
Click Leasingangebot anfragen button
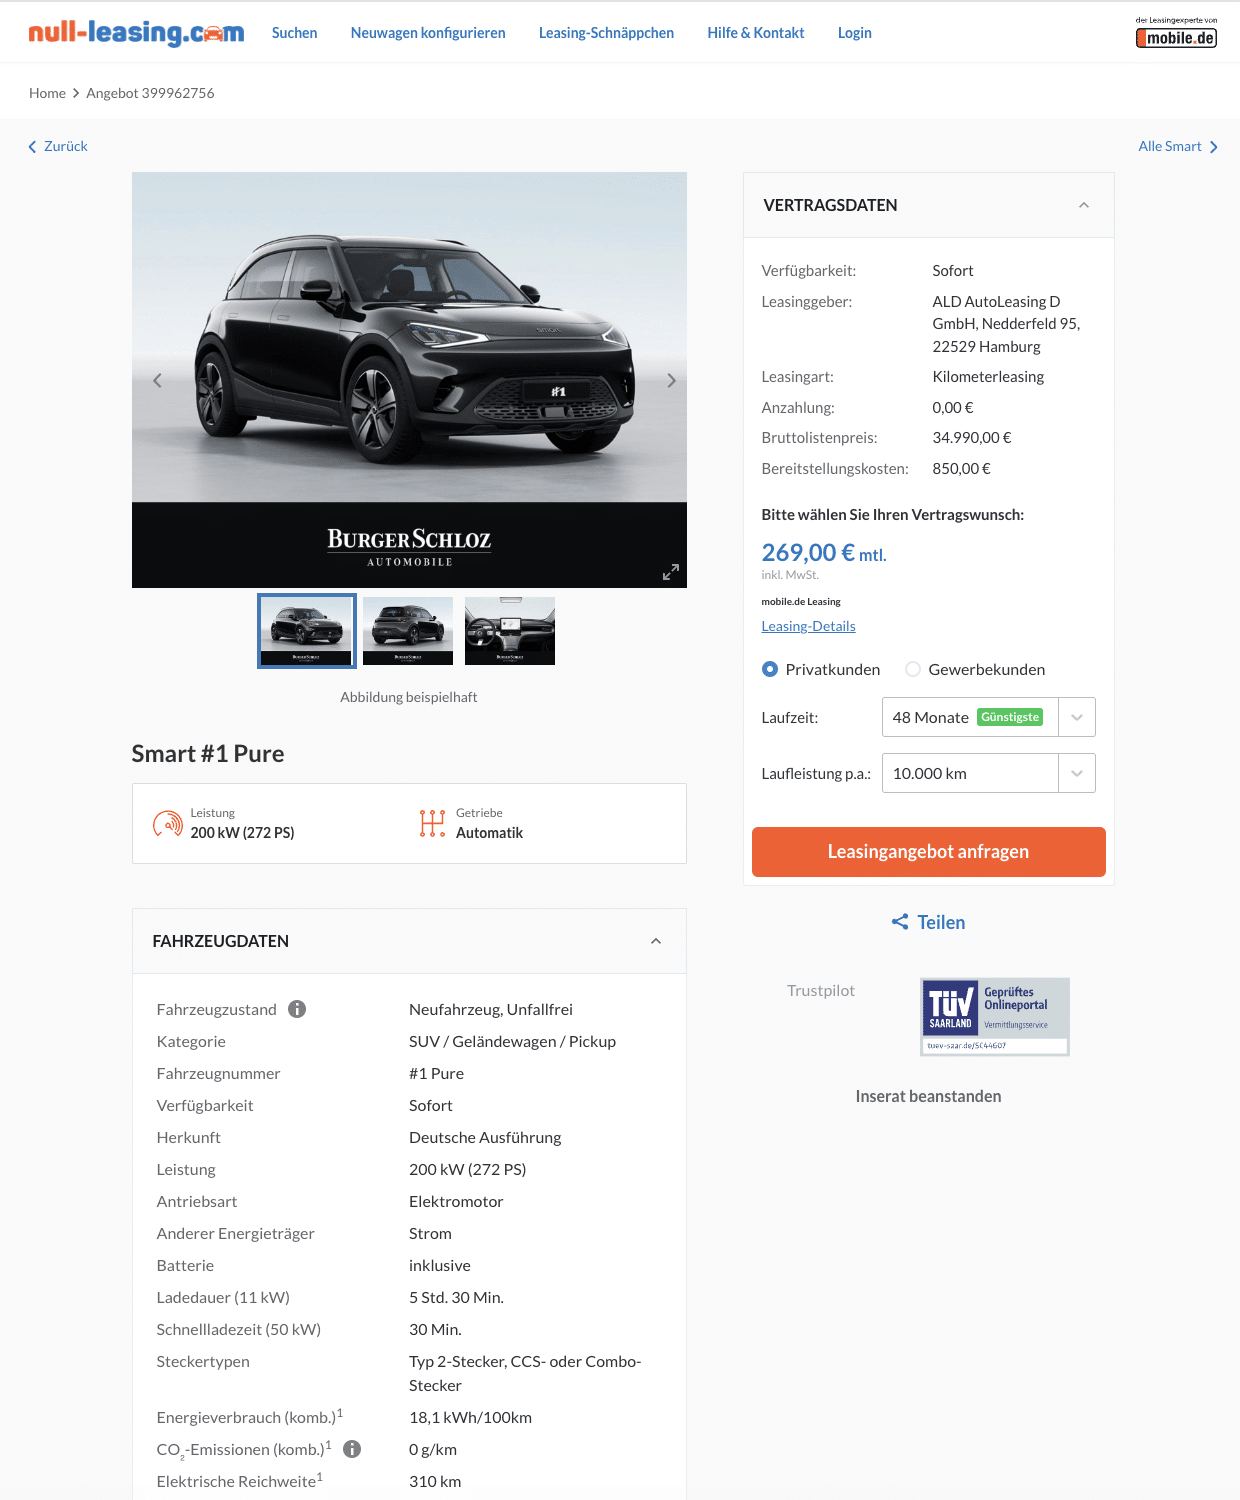point(929,852)
